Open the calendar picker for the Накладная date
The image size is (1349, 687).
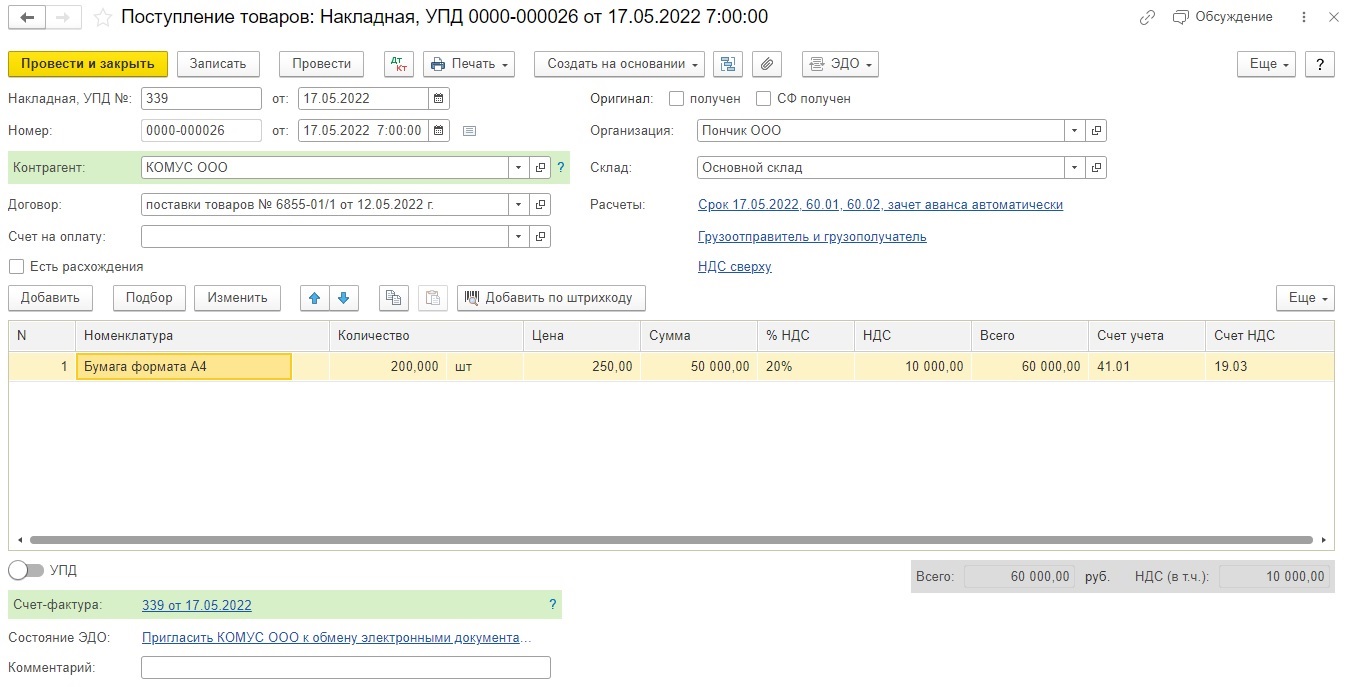click(x=439, y=99)
